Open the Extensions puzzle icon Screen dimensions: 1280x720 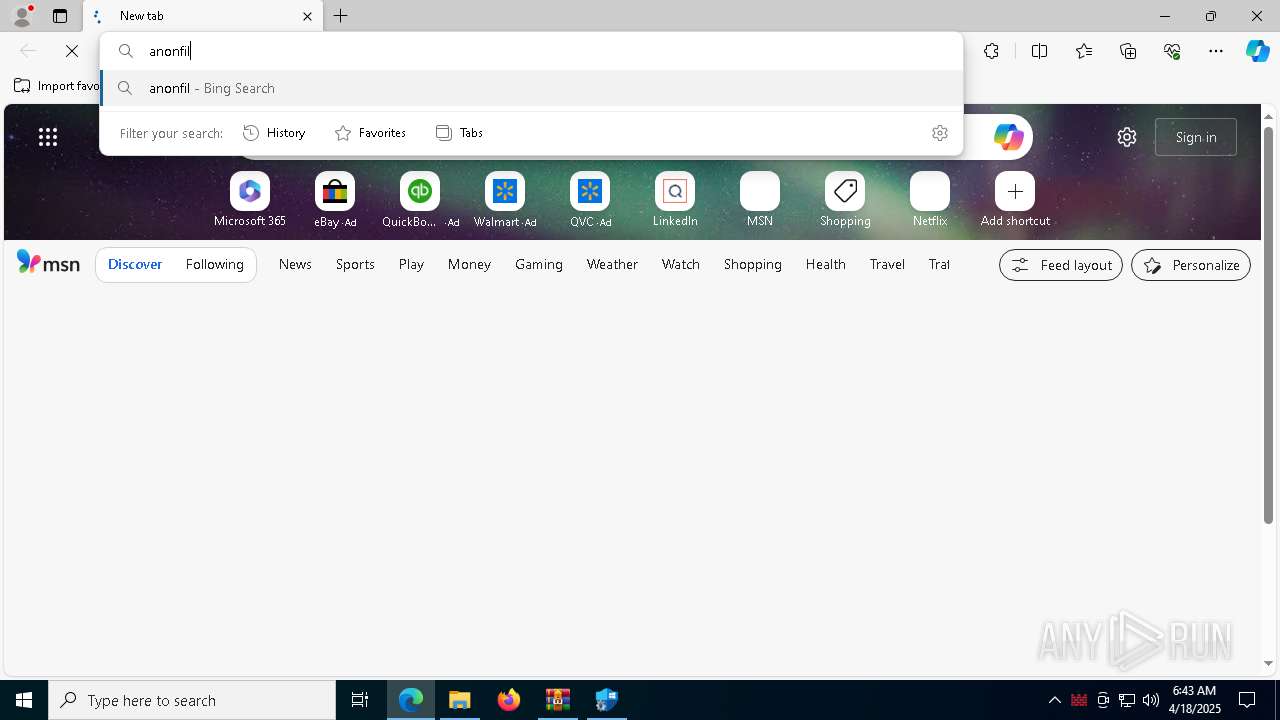point(991,51)
